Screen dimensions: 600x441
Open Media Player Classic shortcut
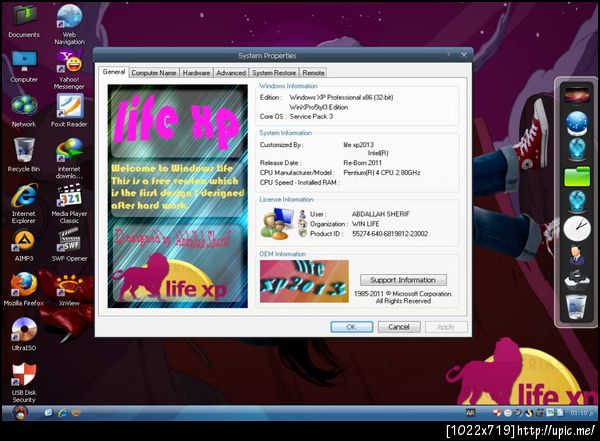[69, 204]
